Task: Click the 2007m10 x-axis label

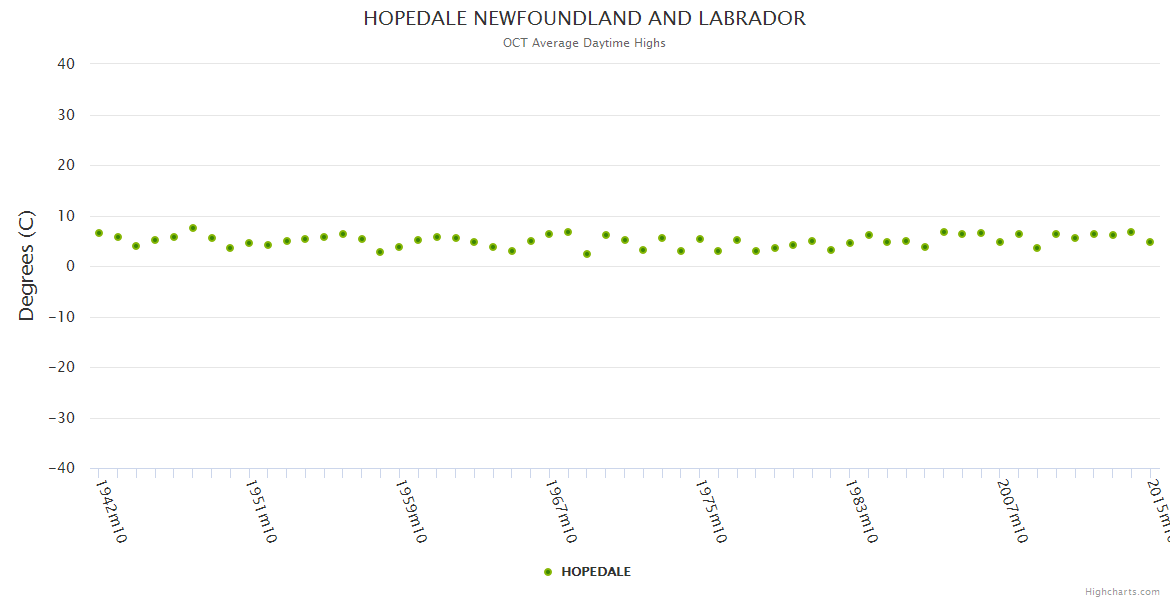Action: [x=1011, y=510]
